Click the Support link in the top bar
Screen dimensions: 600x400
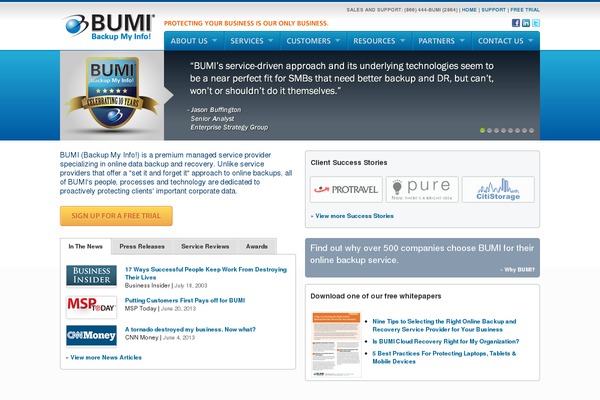pos(494,10)
